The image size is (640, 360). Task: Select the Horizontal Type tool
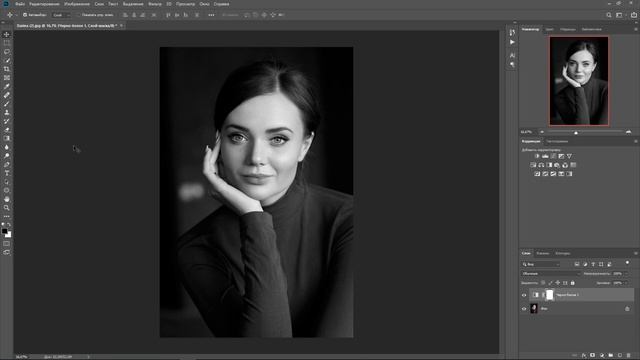(x=7, y=173)
